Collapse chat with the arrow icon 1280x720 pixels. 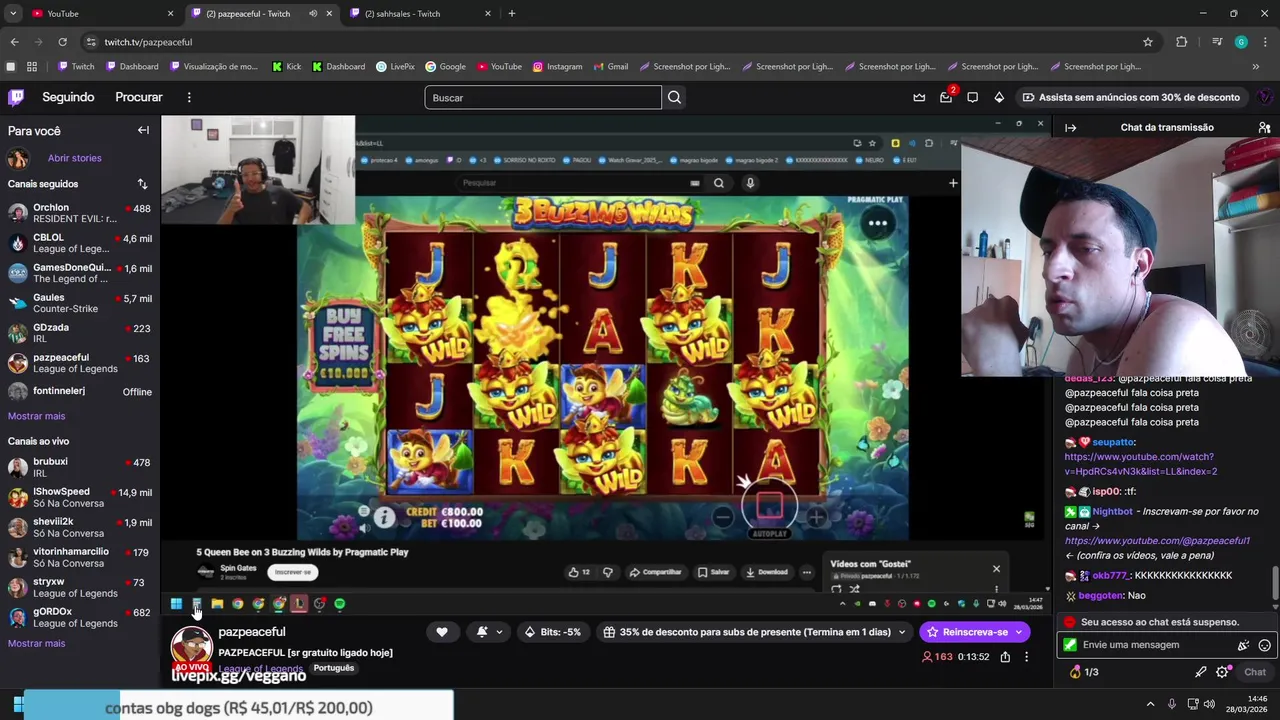[x=1070, y=128]
